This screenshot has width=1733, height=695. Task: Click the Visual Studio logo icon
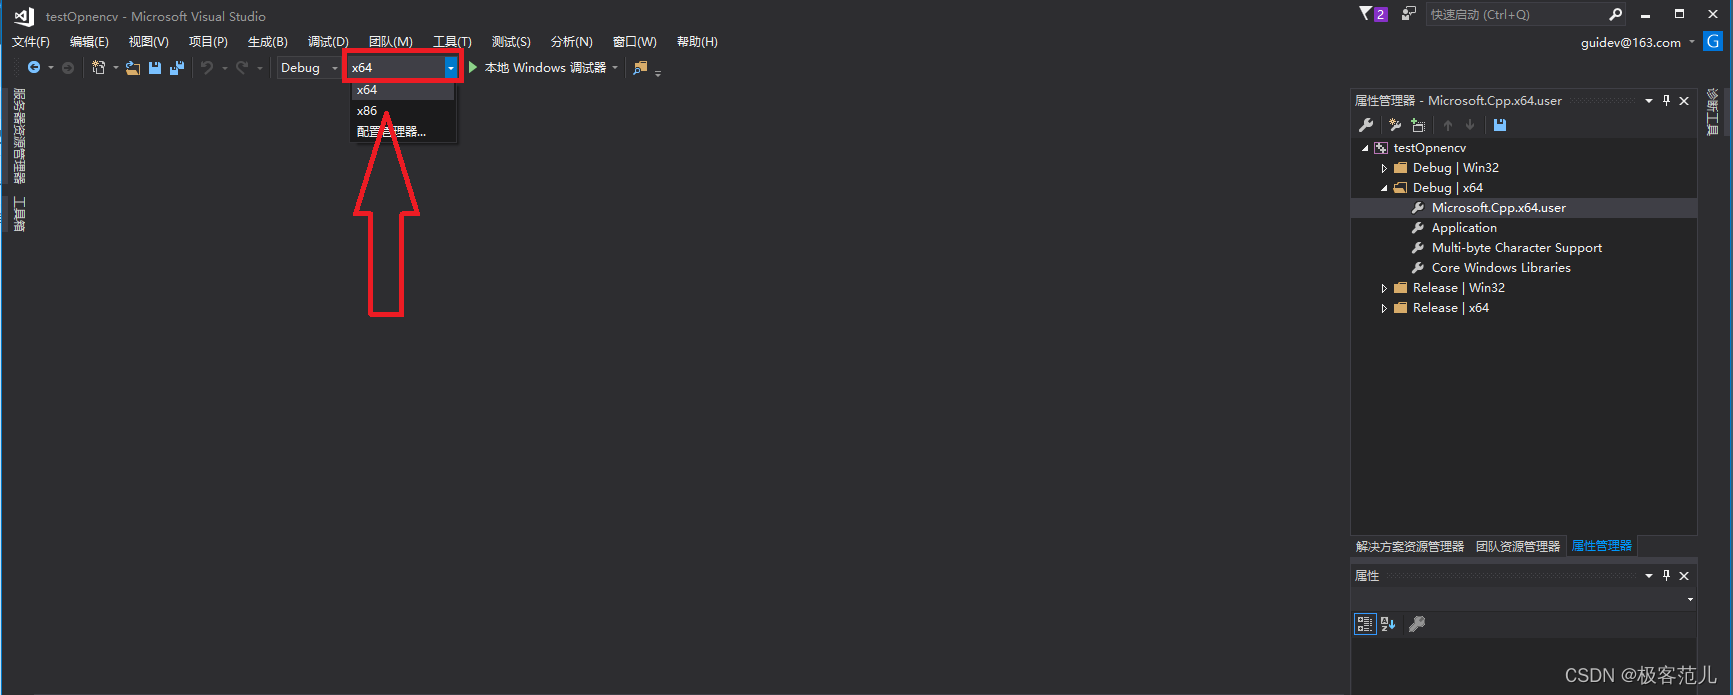click(24, 16)
